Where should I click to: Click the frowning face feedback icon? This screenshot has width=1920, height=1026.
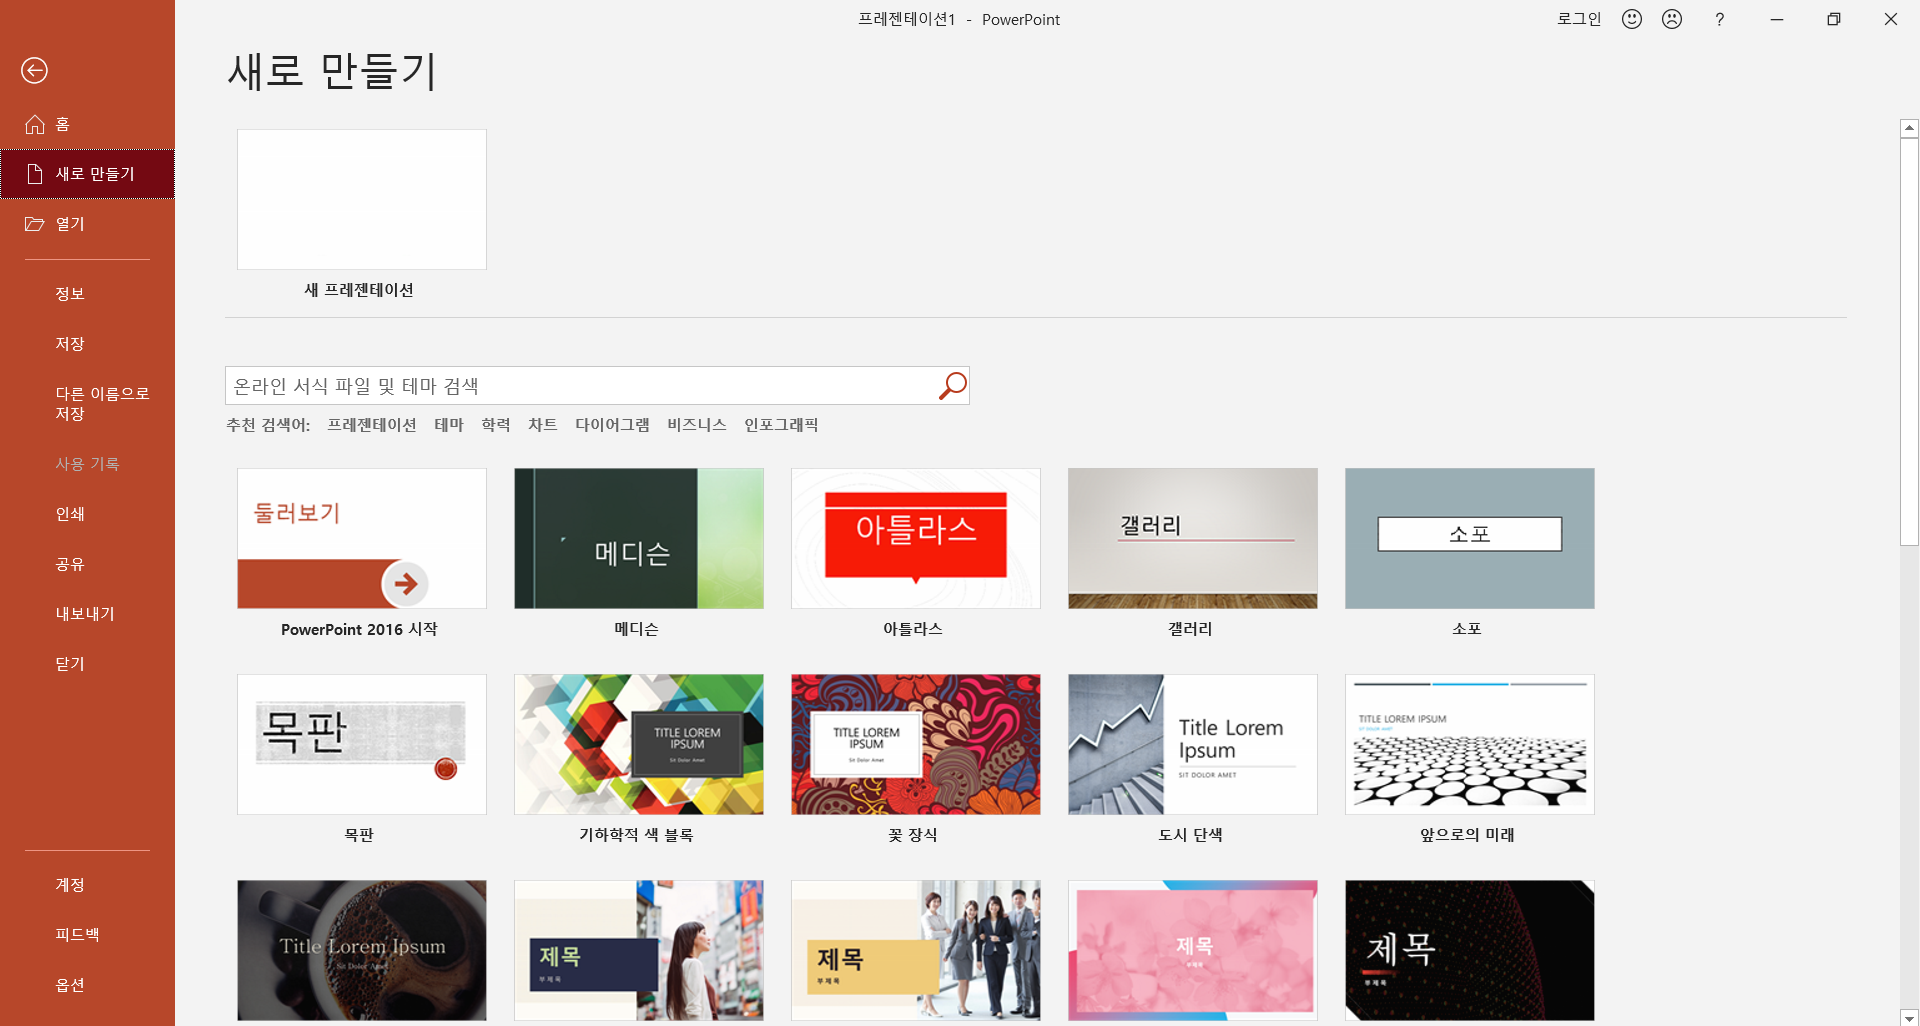point(1672,19)
